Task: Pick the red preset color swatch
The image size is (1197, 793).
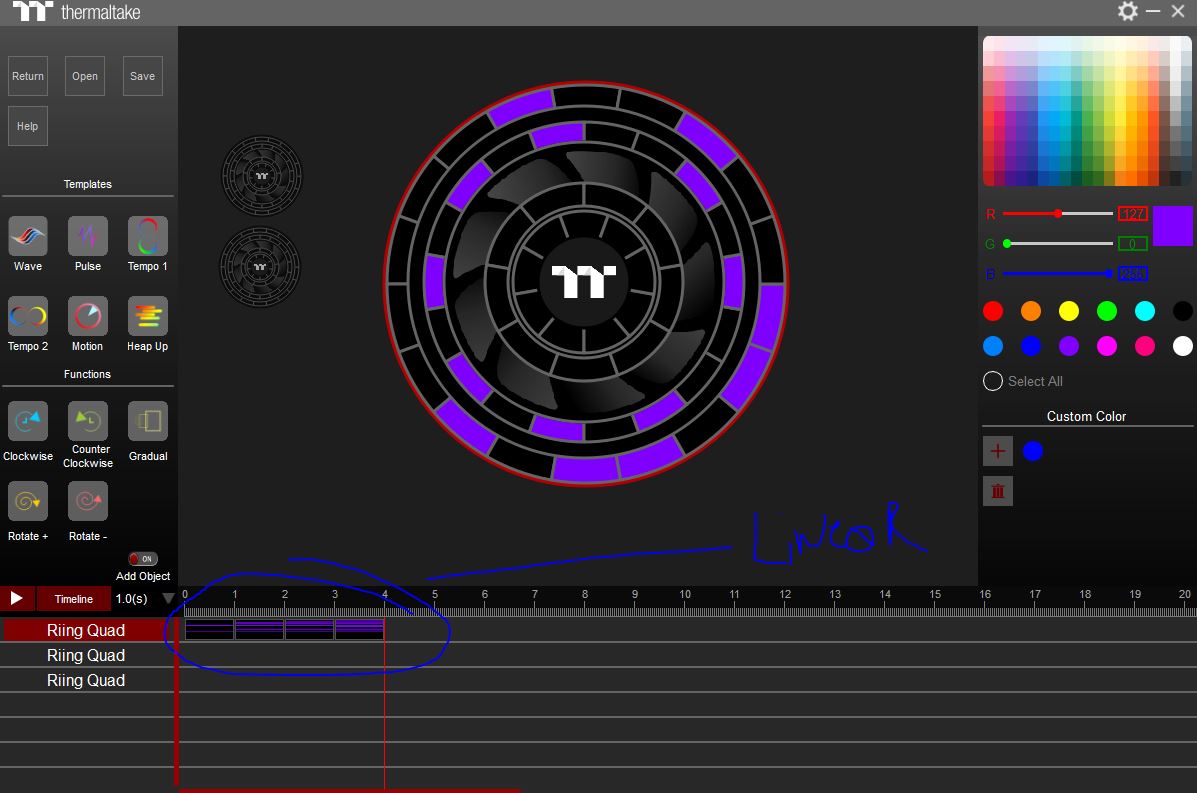Action: click(993, 311)
